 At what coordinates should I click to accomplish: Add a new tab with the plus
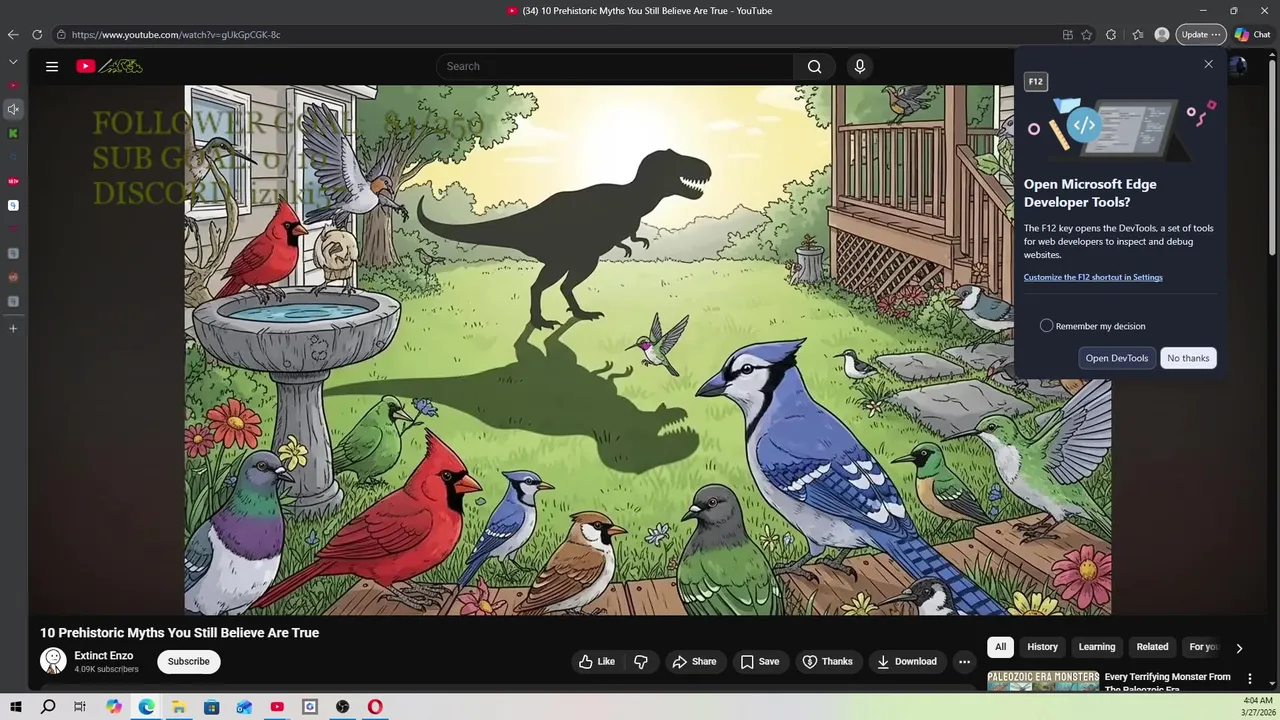13,328
